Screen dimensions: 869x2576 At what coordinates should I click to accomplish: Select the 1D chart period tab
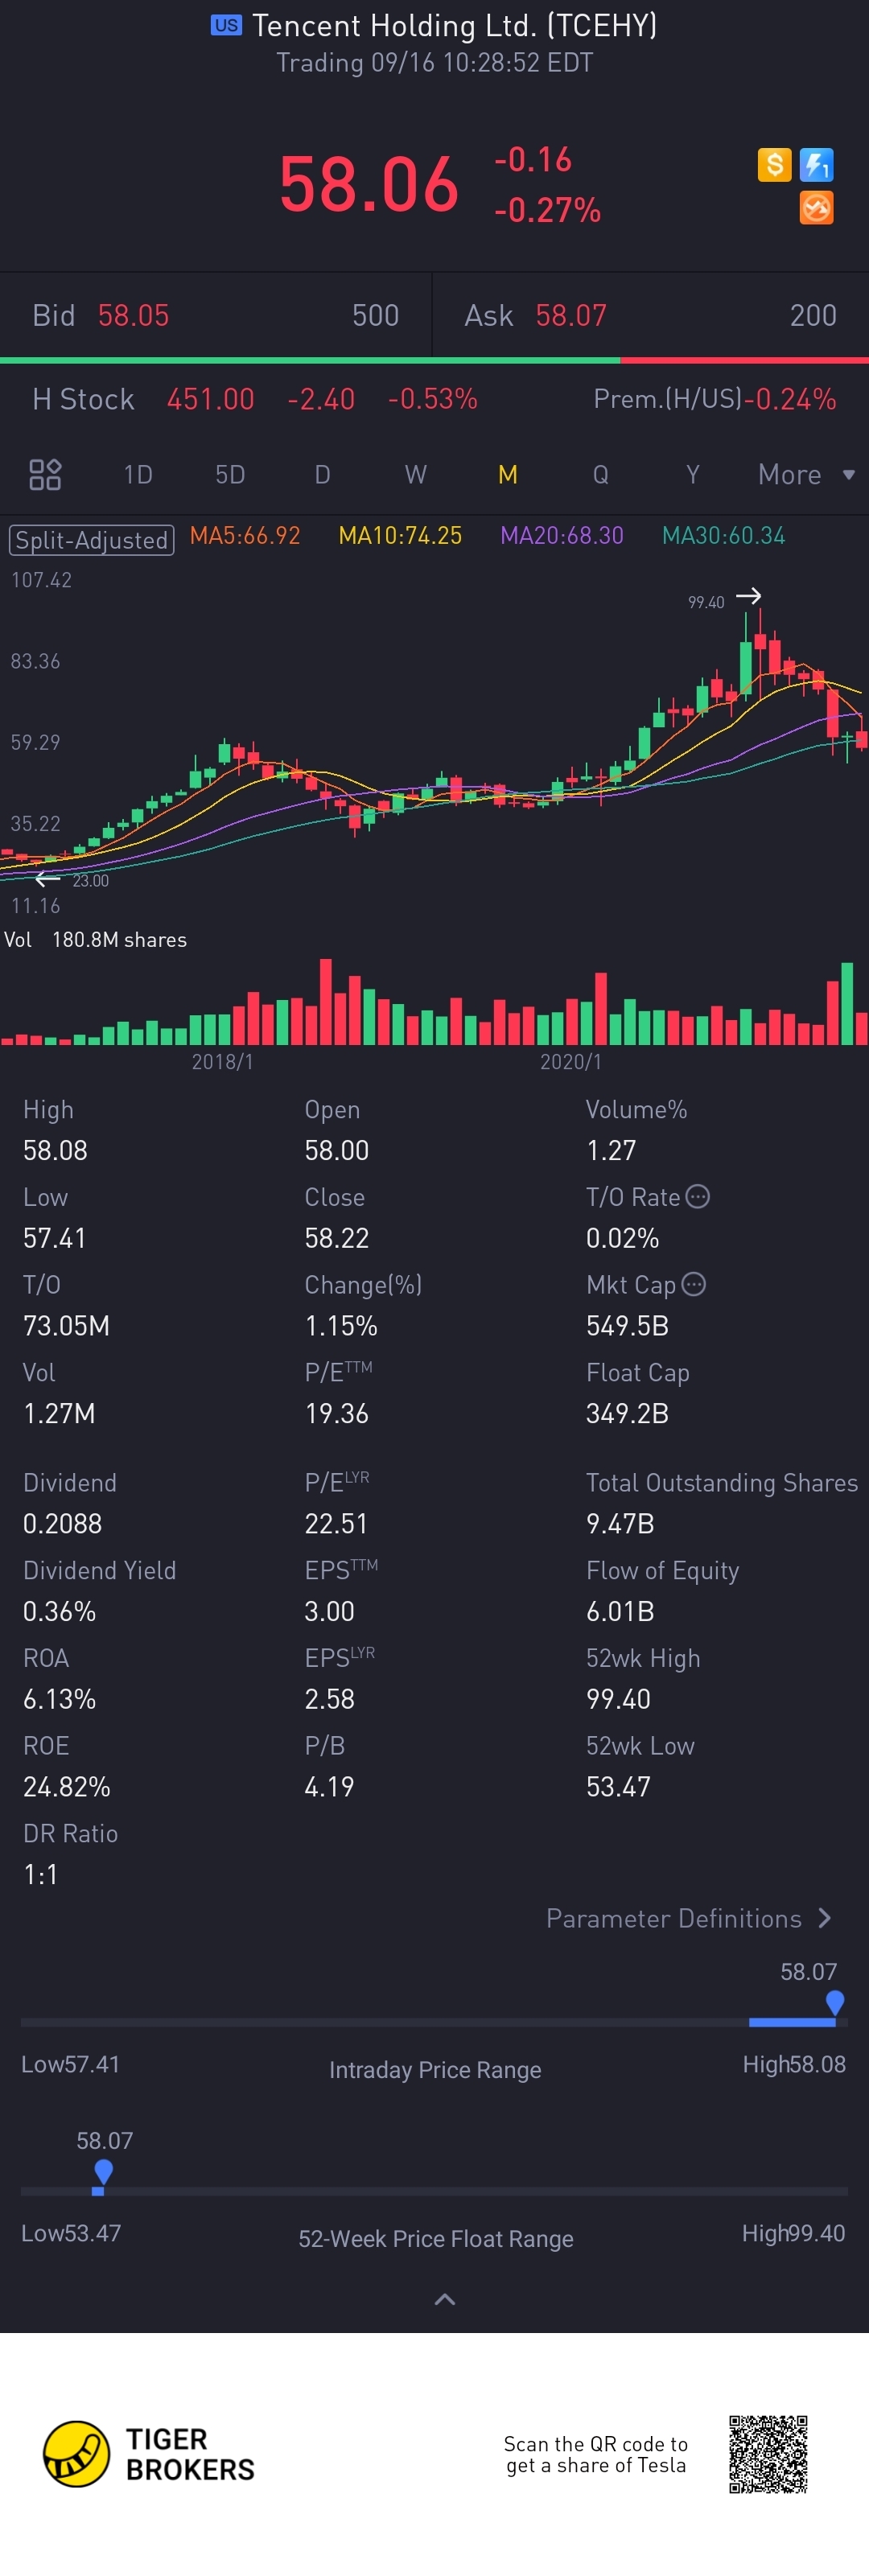pyautogui.click(x=138, y=474)
